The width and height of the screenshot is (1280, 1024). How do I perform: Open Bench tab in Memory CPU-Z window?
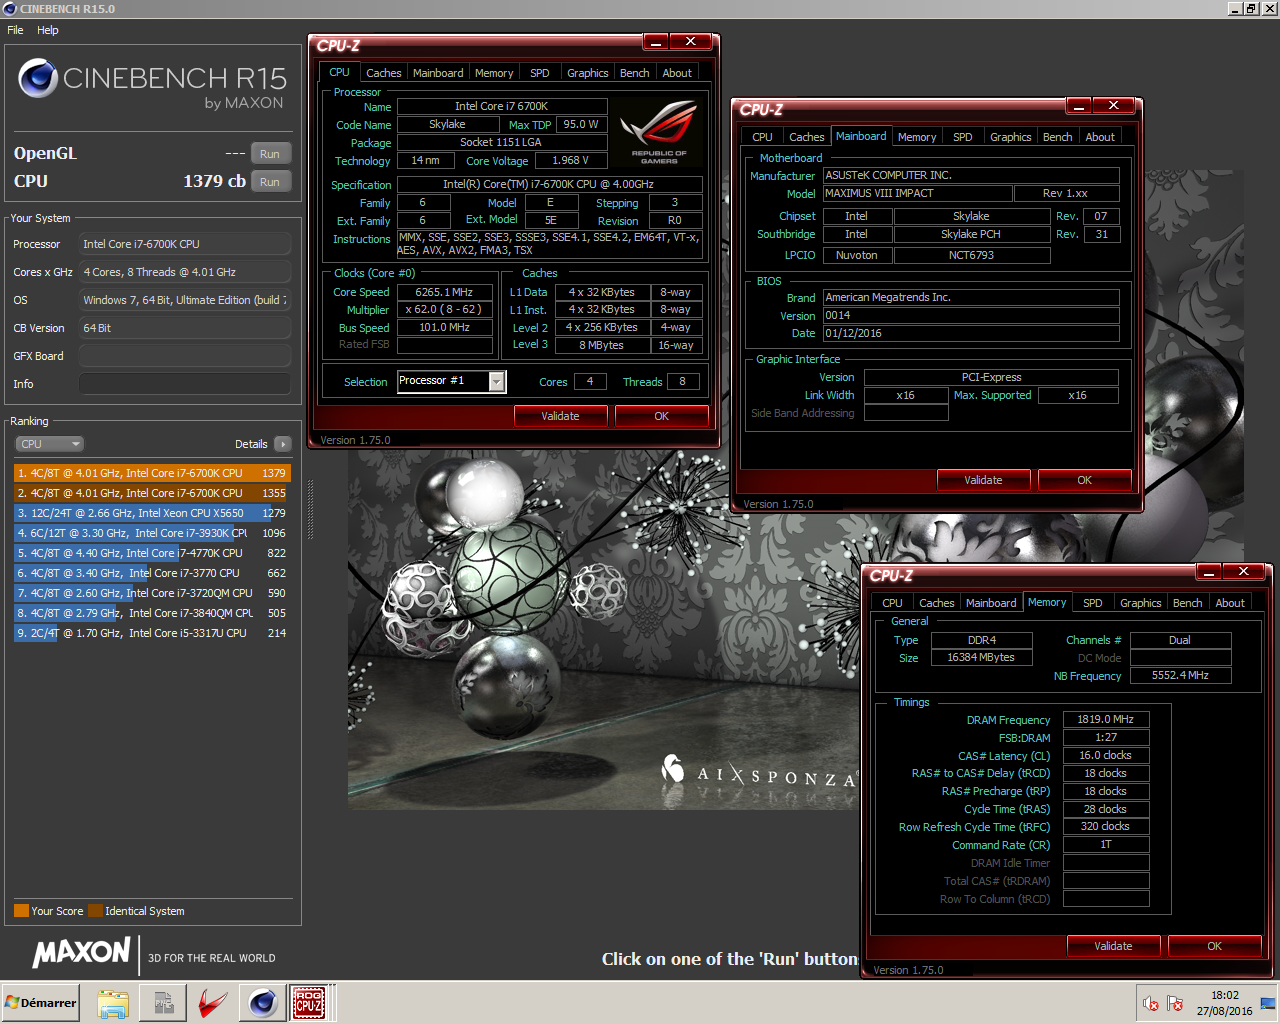(1187, 603)
